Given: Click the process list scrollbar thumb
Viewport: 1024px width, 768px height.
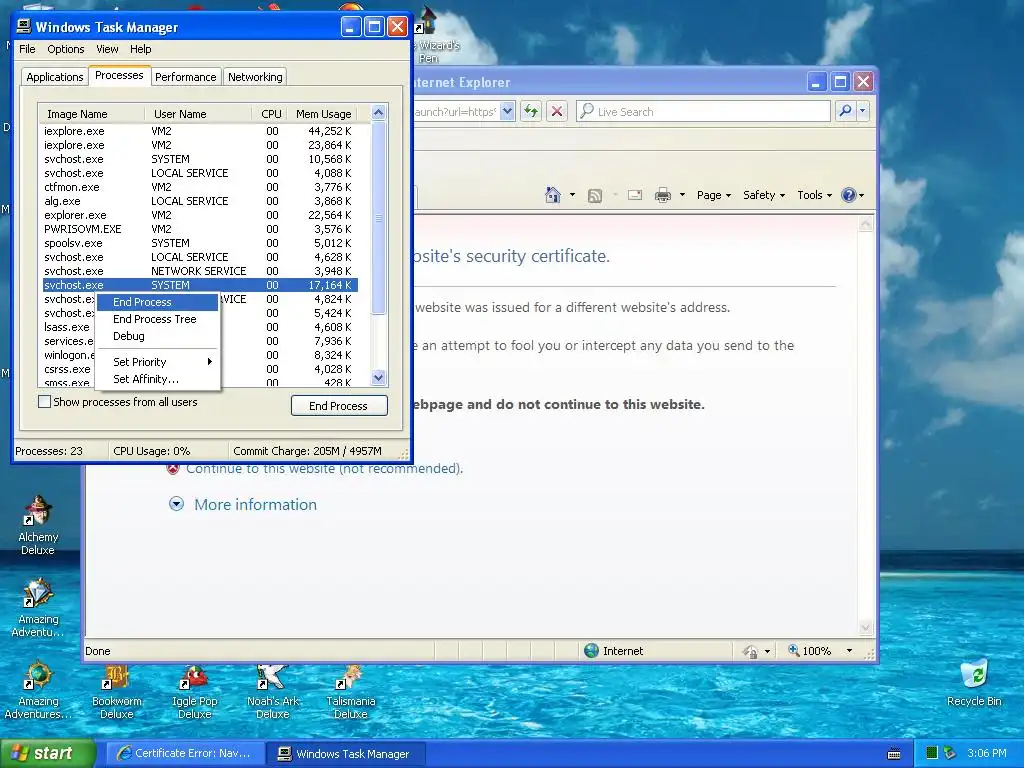Looking at the screenshot, I should [379, 217].
